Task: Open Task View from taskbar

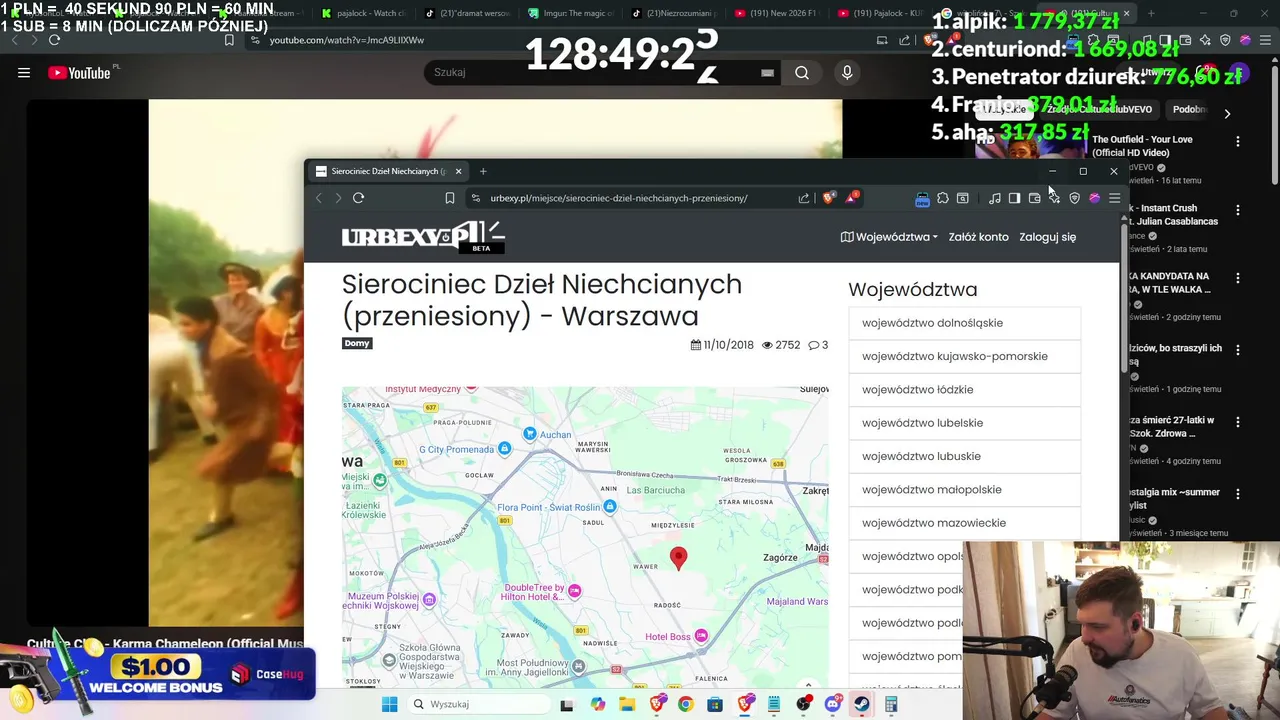Action: [x=567, y=704]
